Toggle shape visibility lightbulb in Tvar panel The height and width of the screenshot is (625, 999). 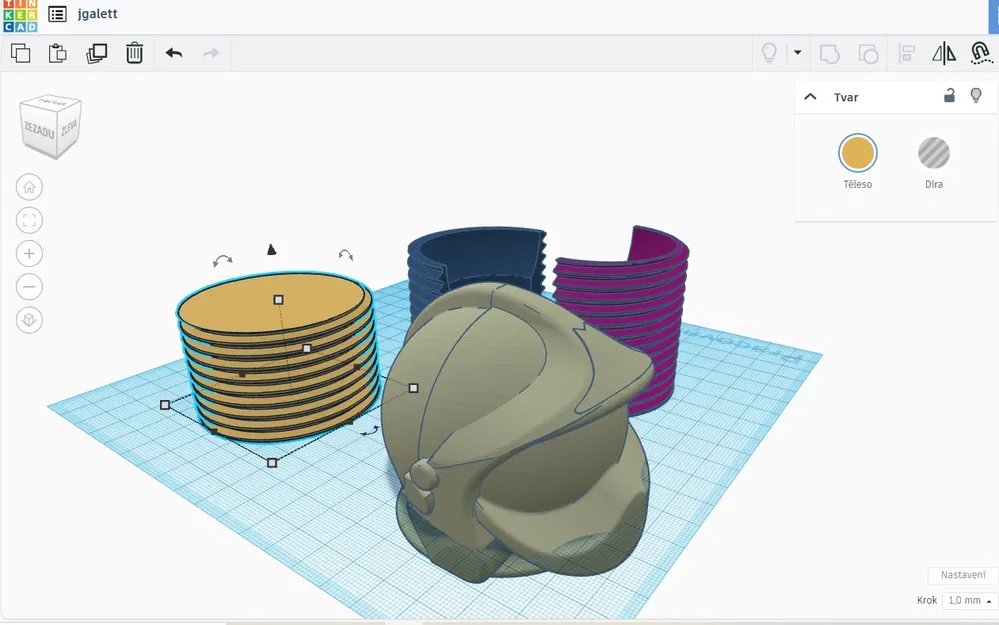[x=975, y=96]
